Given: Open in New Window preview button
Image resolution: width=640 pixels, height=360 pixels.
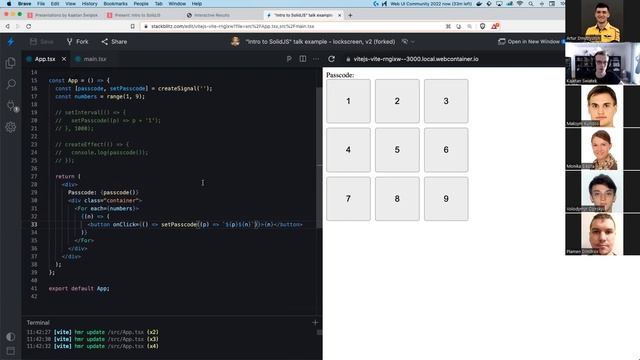Looking at the screenshot, I should [529, 42].
